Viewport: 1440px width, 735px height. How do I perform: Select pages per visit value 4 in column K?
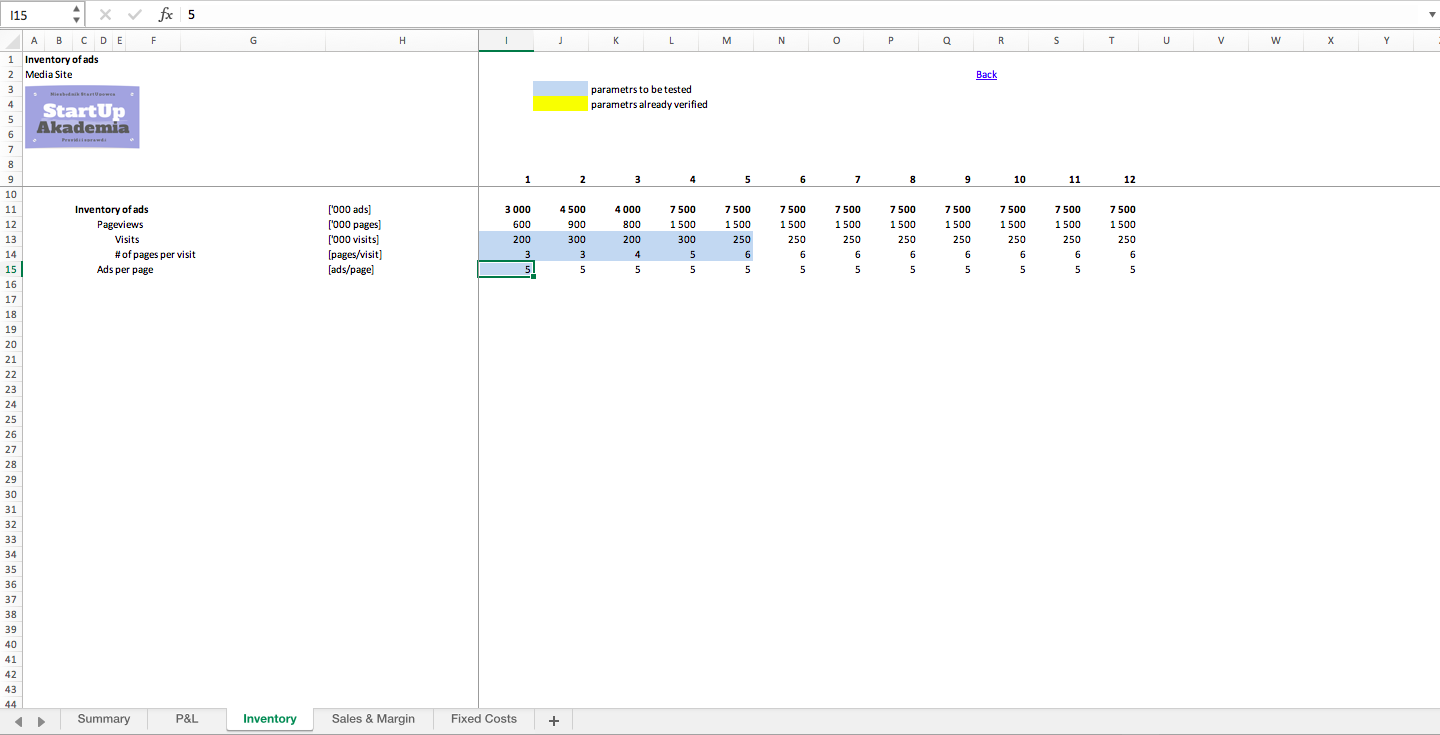click(616, 255)
